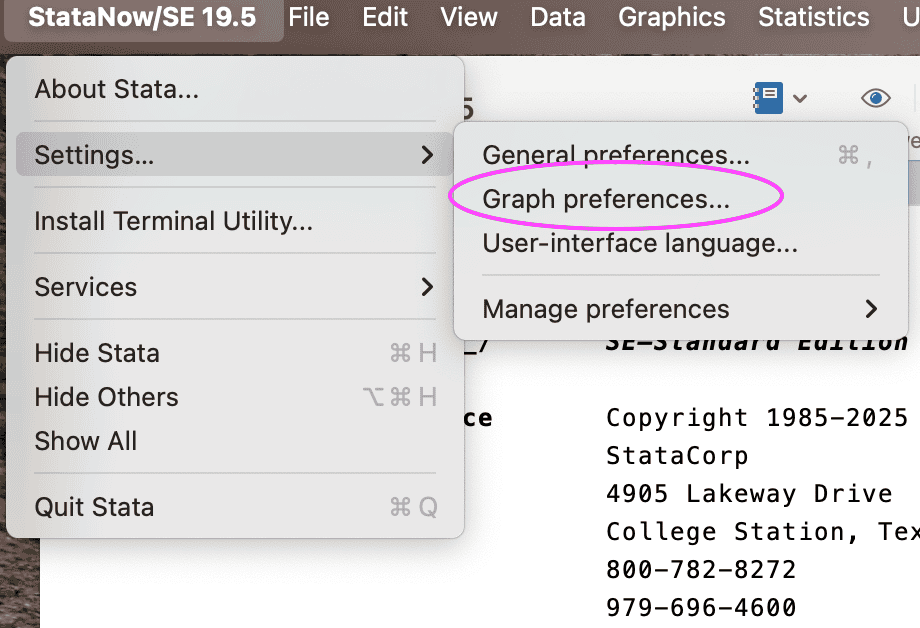Select User-interface language... option
The width and height of the screenshot is (920, 628).
point(640,243)
